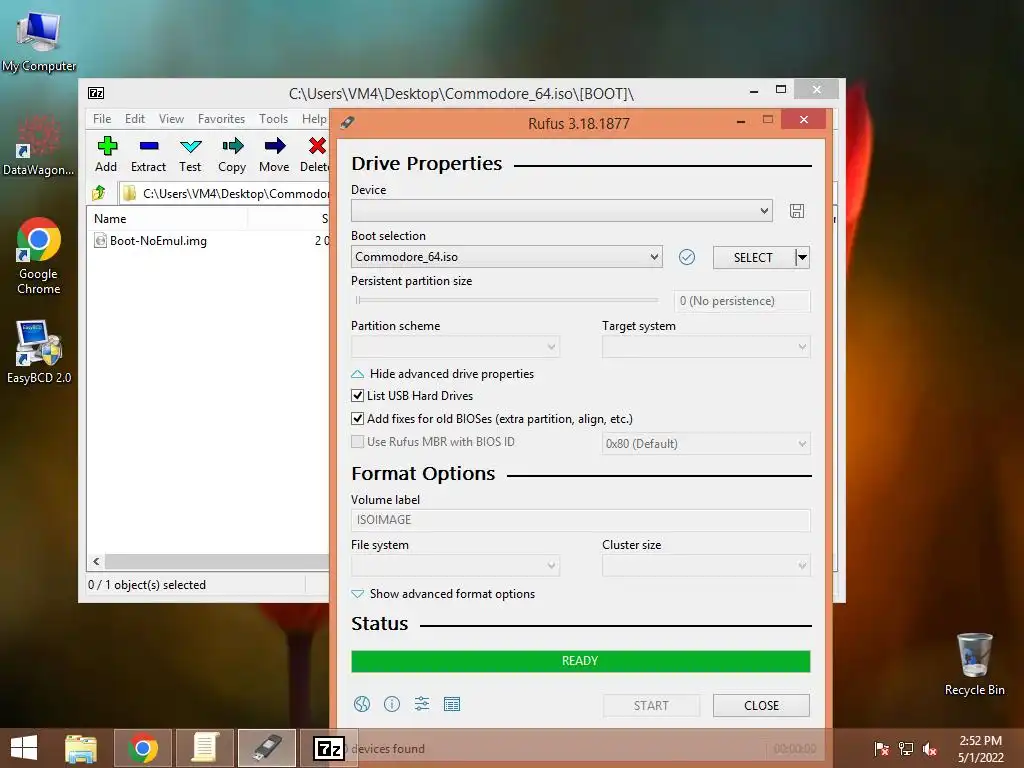Image resolution: width=1024 pixels, height=768 pixels.
Task: Click the Volume label field ISOIMAGE
Action: click(581, 520)
